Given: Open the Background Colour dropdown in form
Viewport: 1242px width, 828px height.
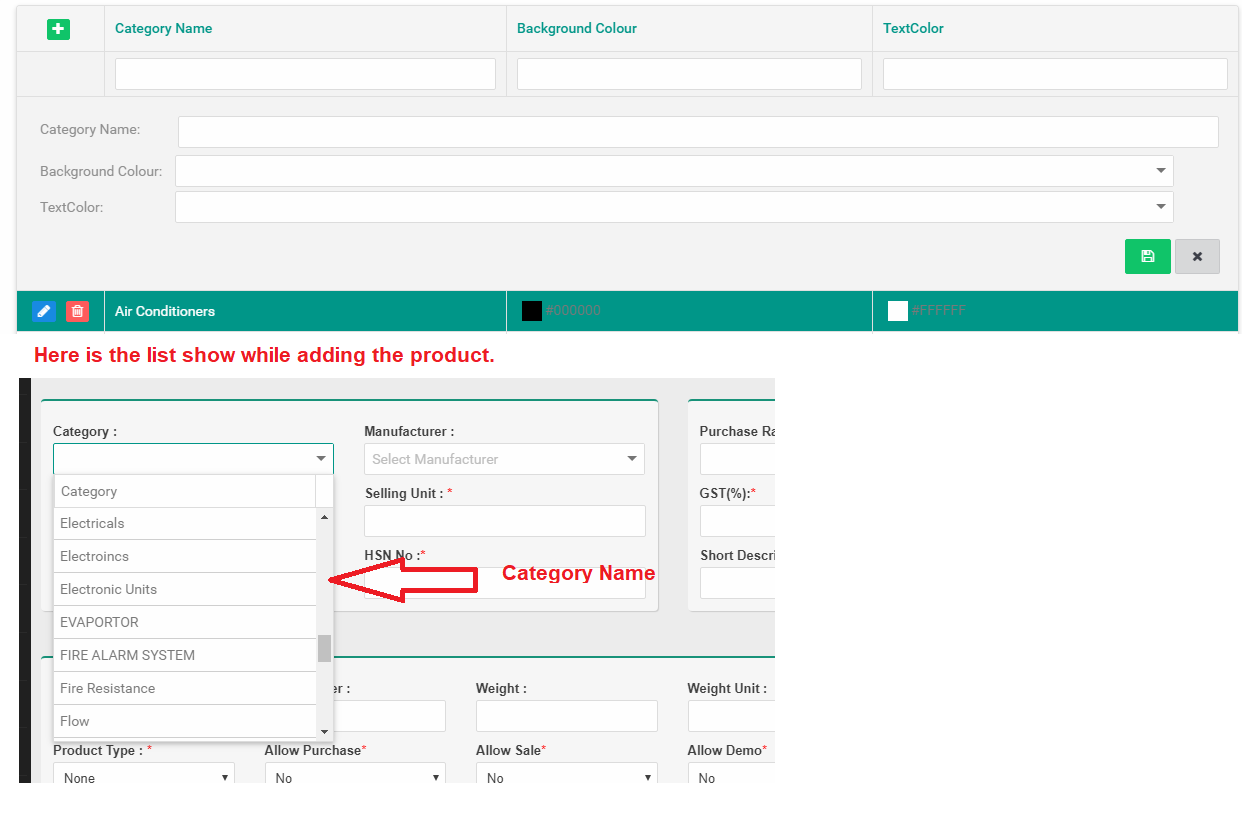Looking at the screenshot, I should [x=673, y=171].
